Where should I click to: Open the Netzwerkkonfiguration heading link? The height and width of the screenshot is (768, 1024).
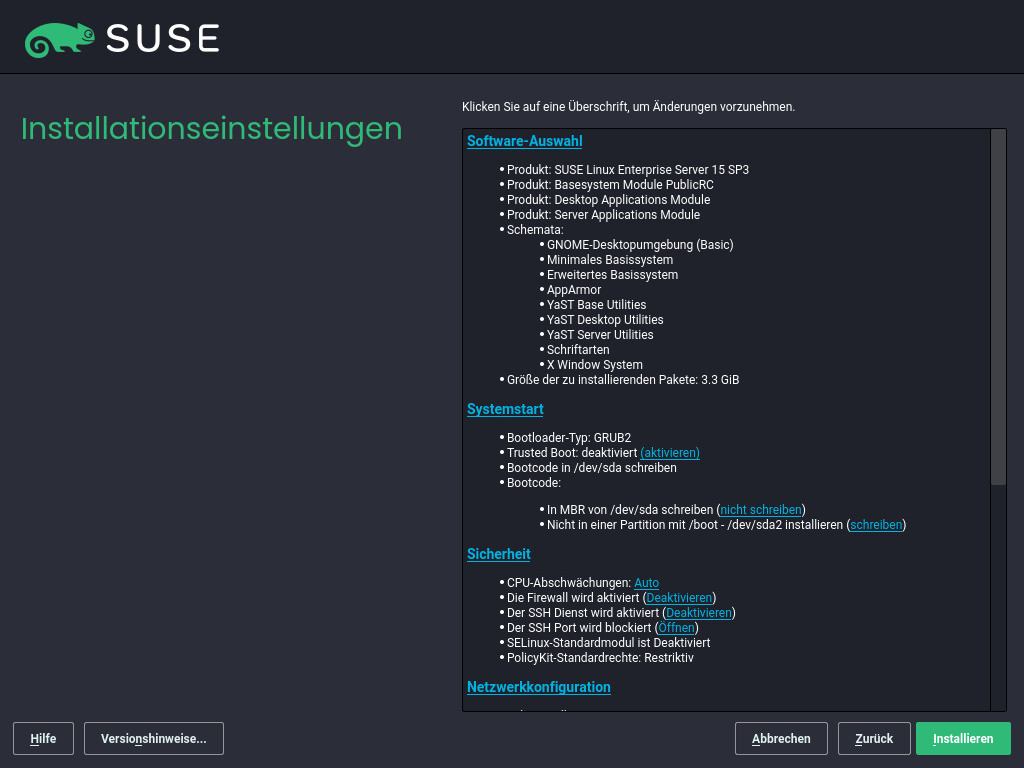pyautogui.click(x=539, y=687)
